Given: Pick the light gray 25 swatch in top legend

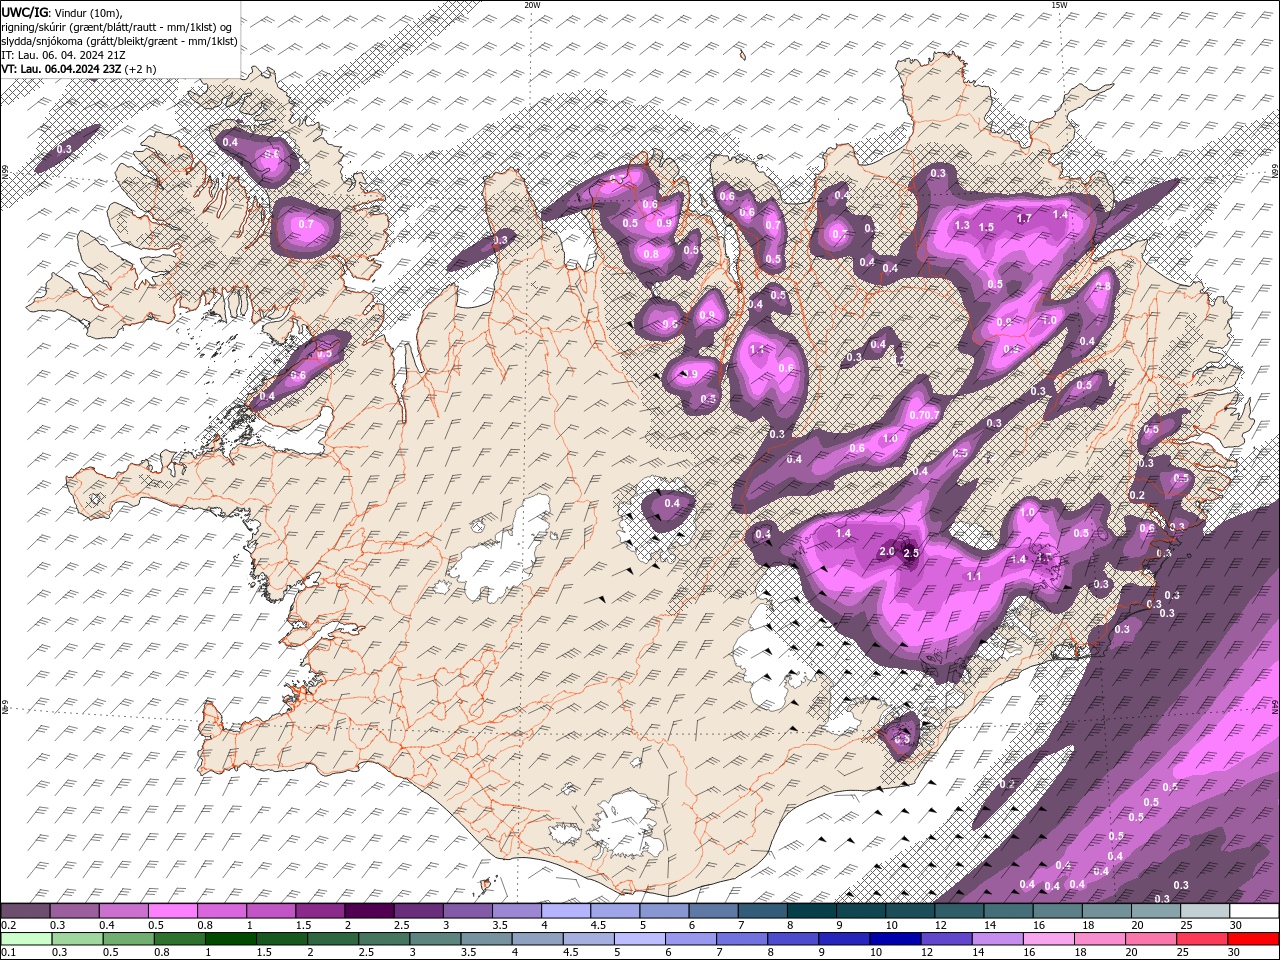Looking at the screenshot, I should click(x=1205, y=911).
